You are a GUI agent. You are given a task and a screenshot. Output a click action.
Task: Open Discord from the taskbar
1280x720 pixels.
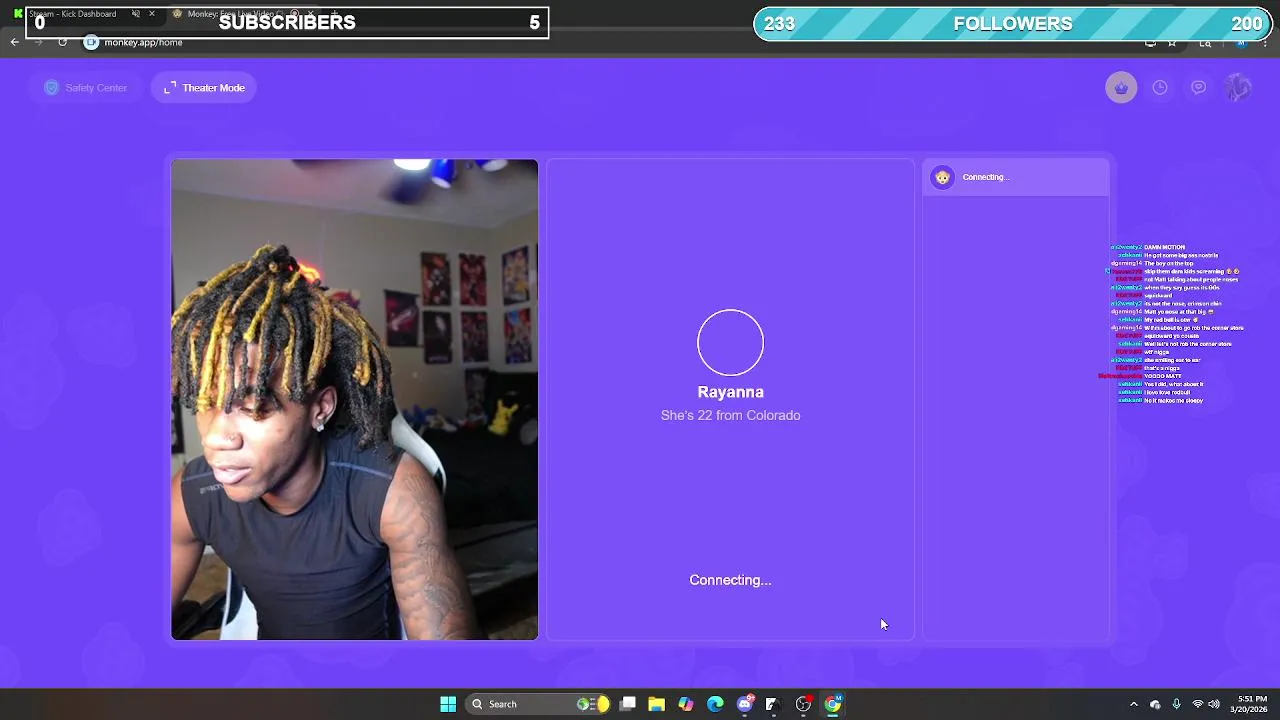point(745,704)
